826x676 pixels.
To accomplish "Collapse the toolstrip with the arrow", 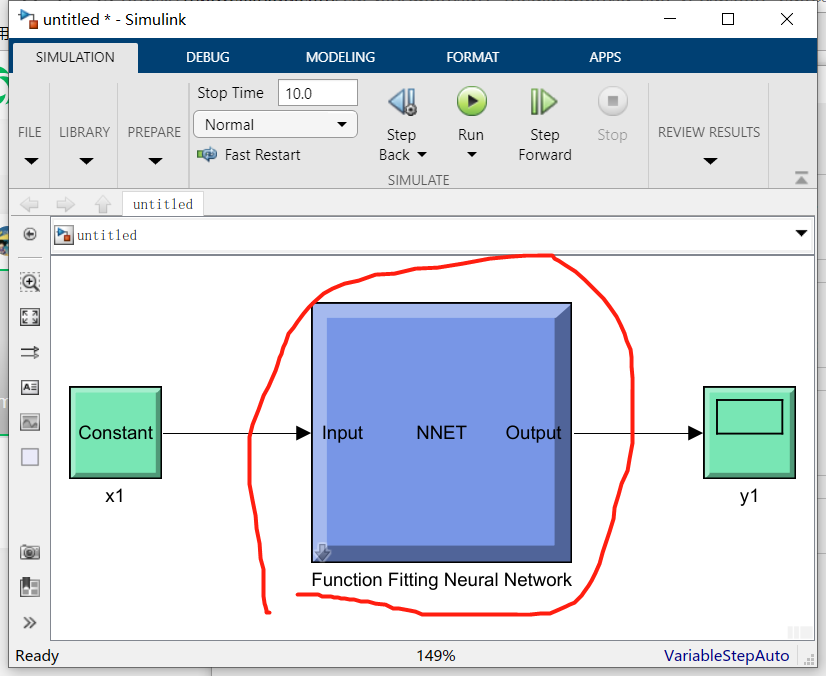I will tap(801, 178).
